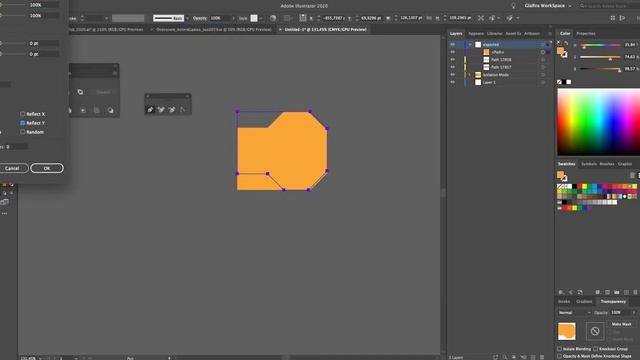
Task: Open the Transparency opacity dropdown arrow
Action: click(x=634, y=313)
